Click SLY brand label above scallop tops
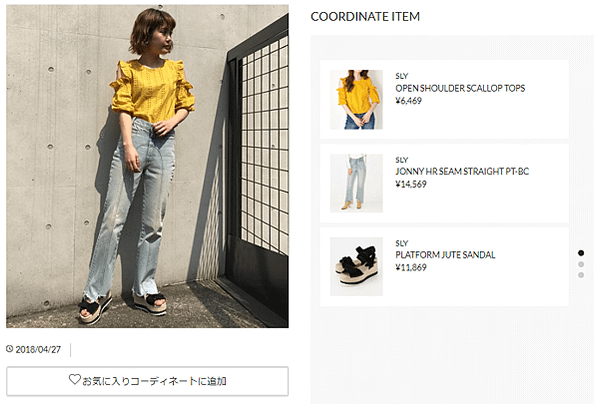Screen dimensions: 599x404 tap(401, 76)
